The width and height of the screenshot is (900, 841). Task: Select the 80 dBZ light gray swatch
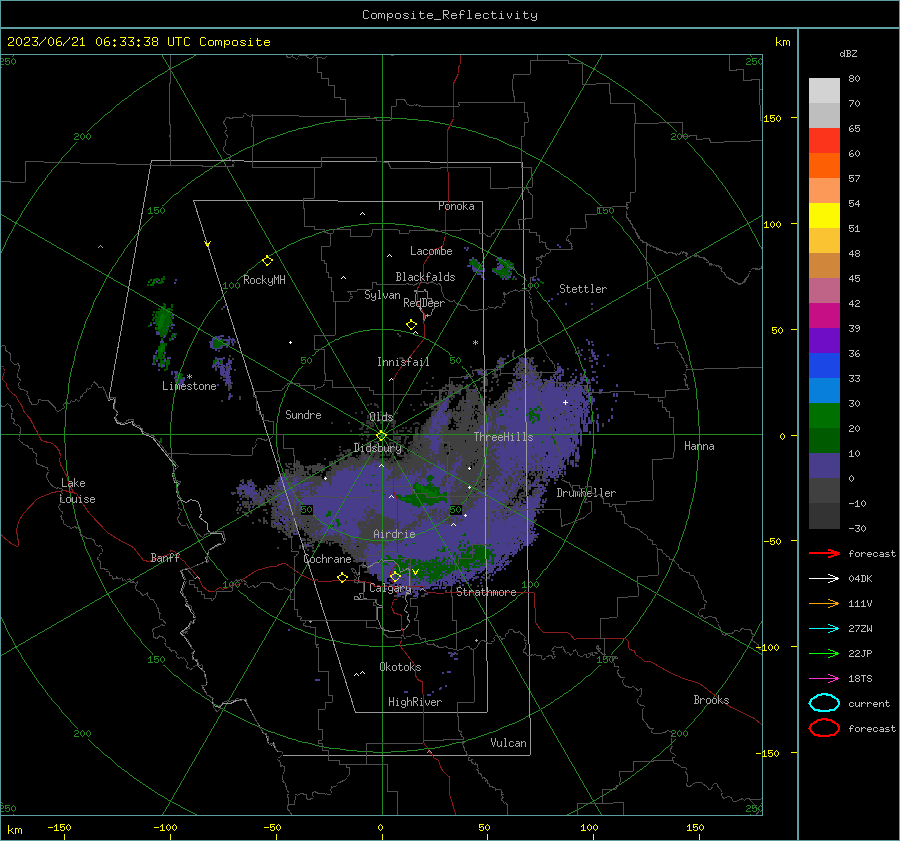(824, 90)
